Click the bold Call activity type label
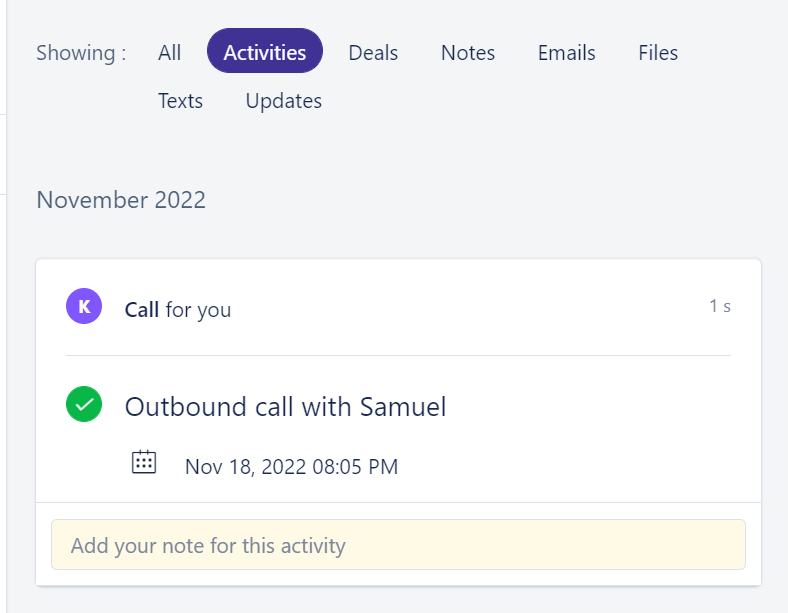The image size is (788, 613). 142,310
